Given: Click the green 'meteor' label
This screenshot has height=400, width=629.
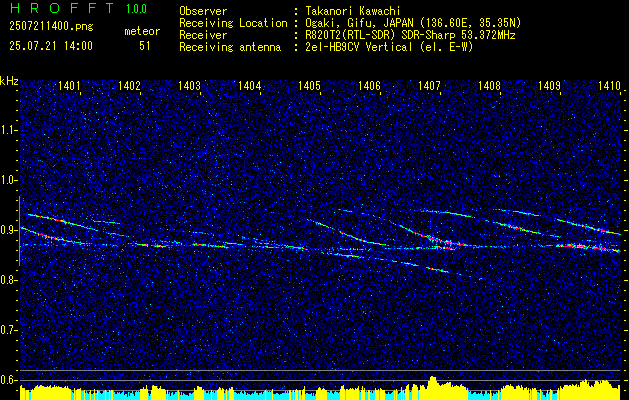Looking at the screenshot, I should 142,31.
